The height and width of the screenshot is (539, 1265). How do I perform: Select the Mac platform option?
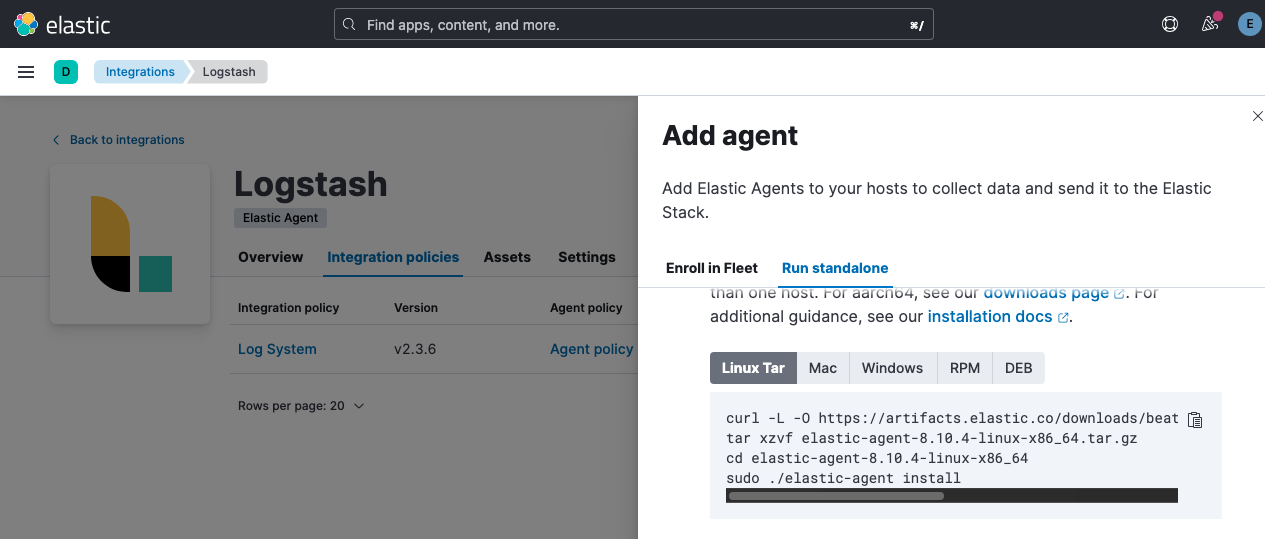[822, 368]
